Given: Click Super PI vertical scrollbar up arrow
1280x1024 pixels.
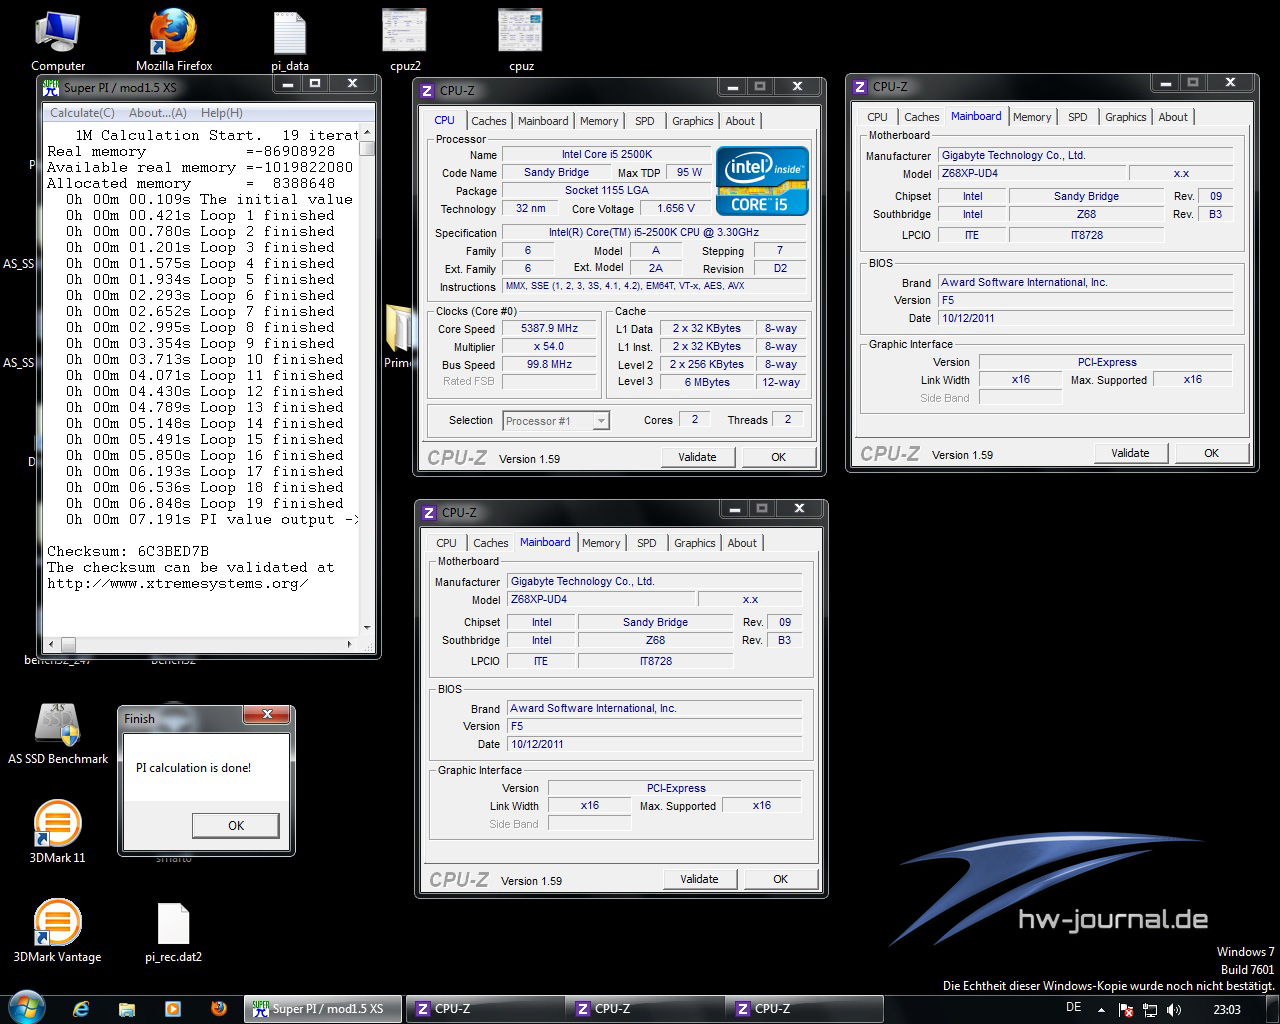Looking at the screenshot, I should coord(367,133).
